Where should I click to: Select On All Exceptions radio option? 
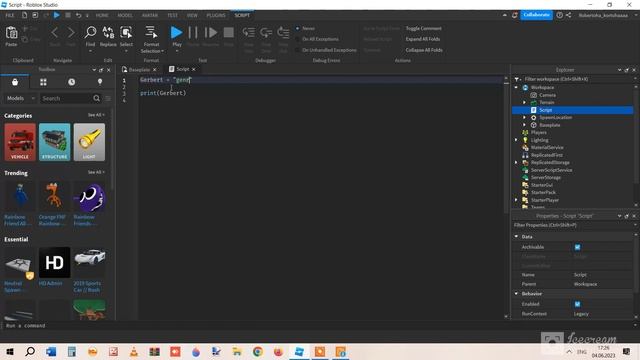tap(298, 39)
